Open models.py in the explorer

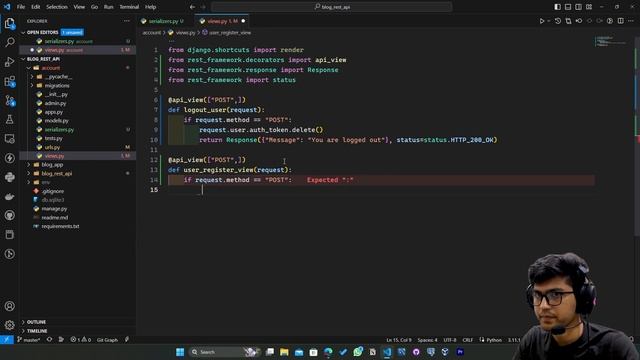coord(56,121)
